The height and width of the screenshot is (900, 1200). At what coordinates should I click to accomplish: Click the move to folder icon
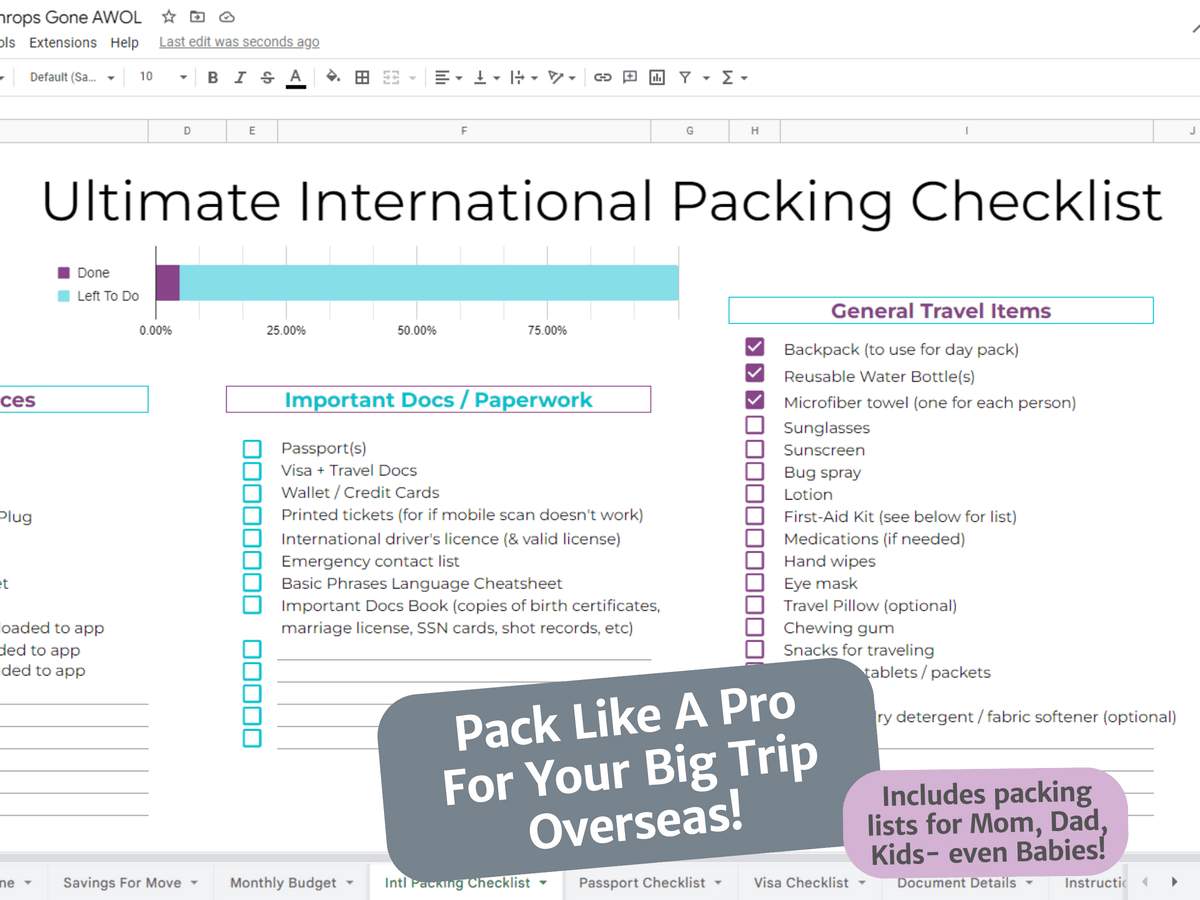coord(198,17)
